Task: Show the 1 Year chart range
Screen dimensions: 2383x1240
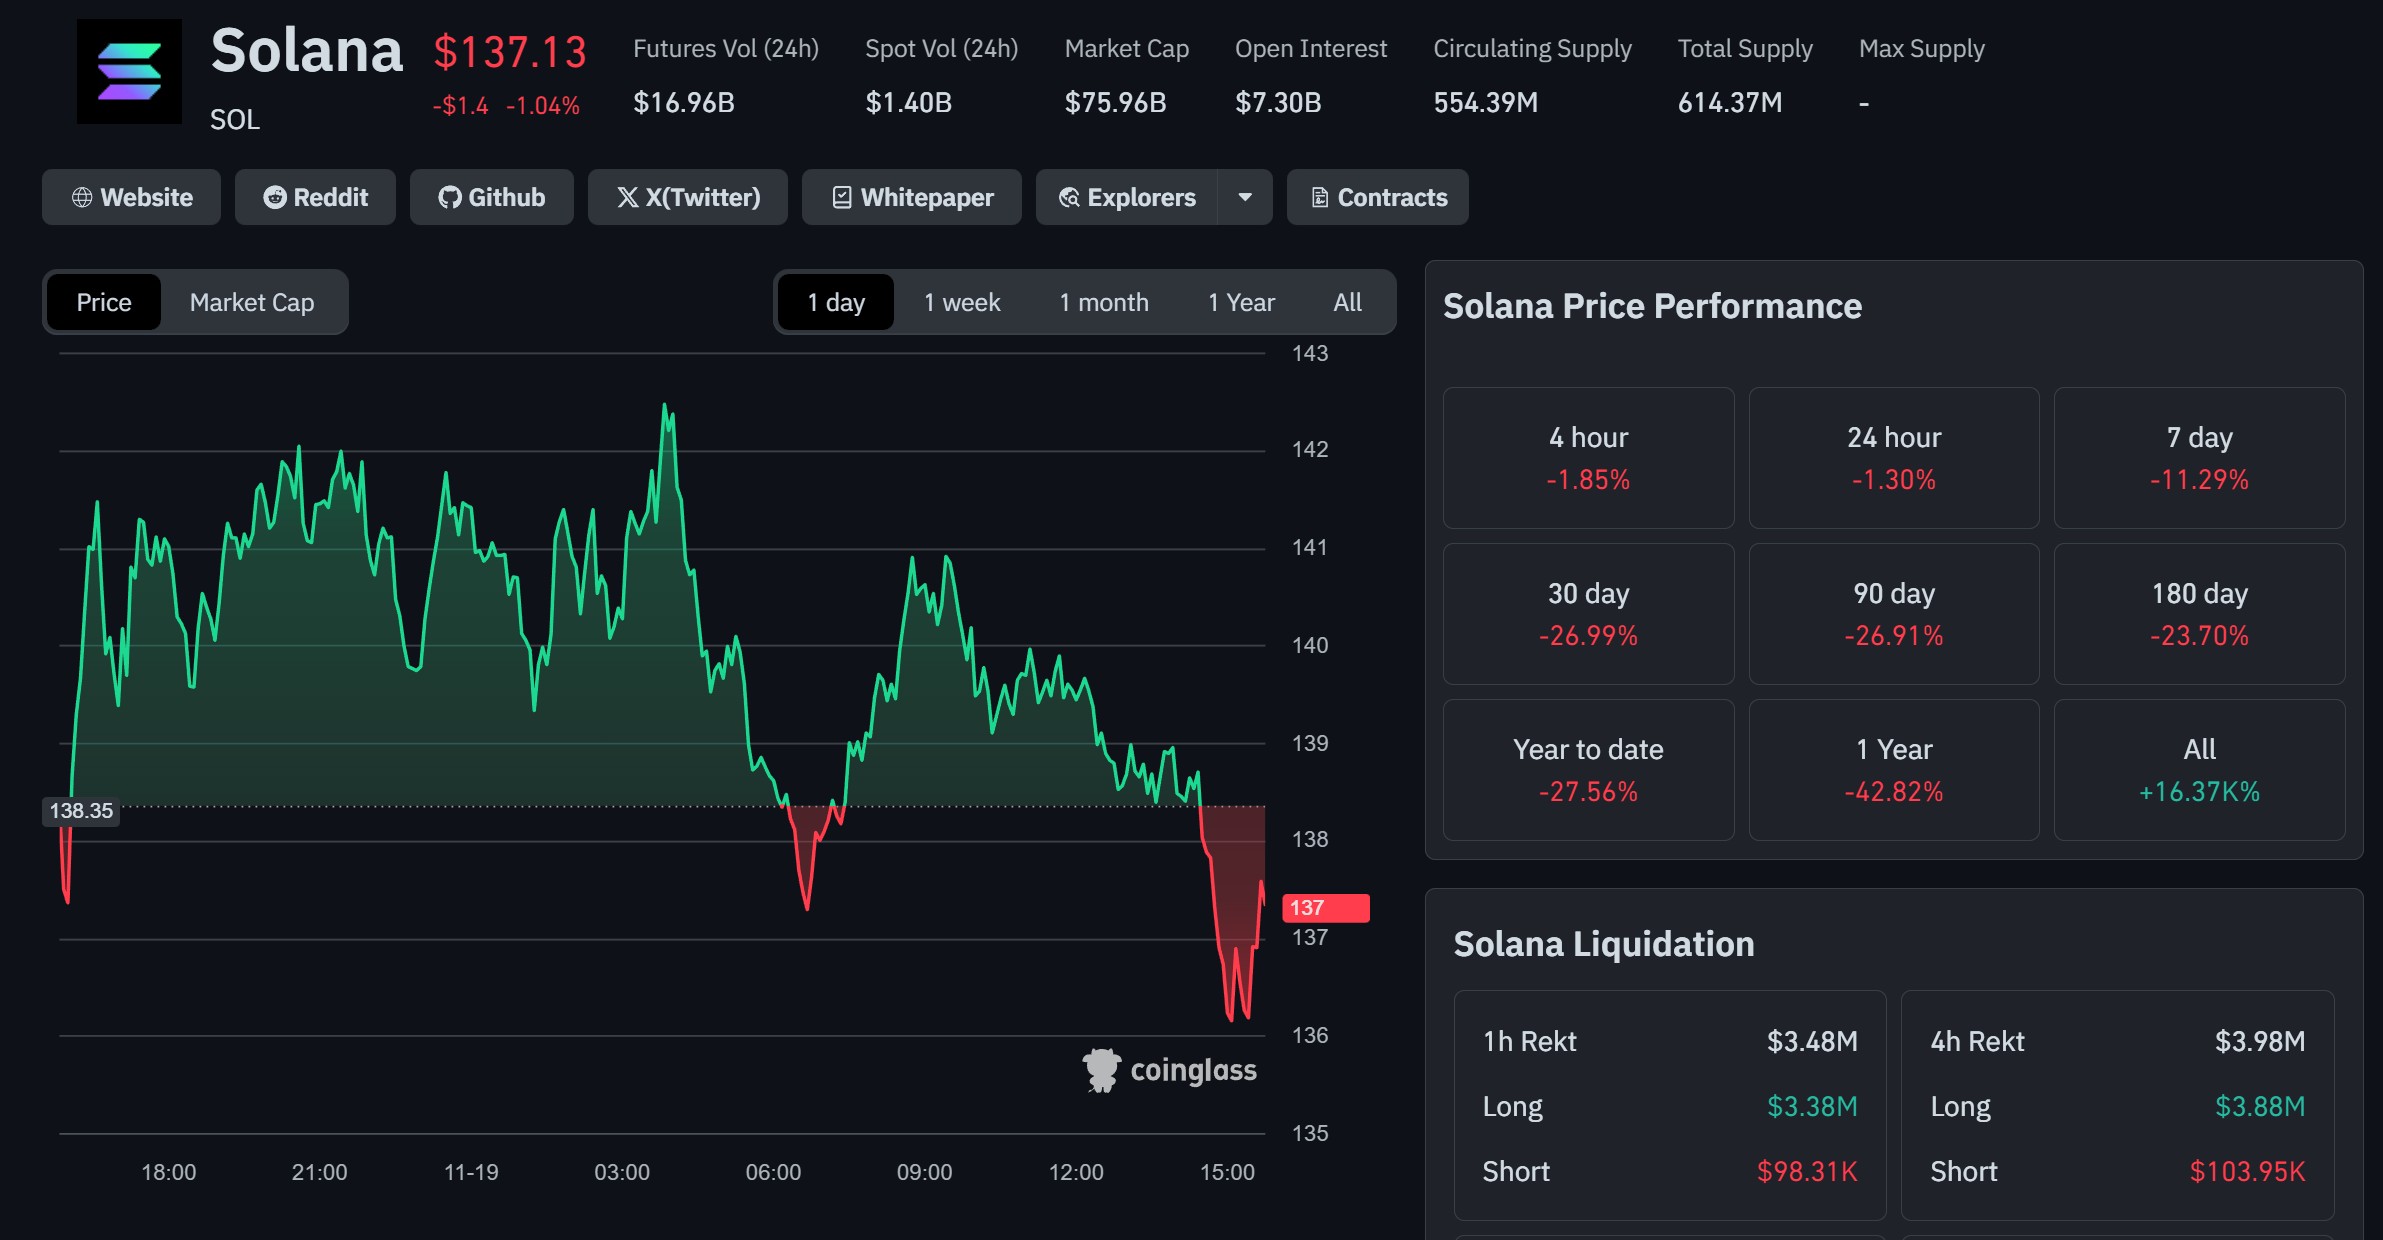Action: (x=1241, y=302)
